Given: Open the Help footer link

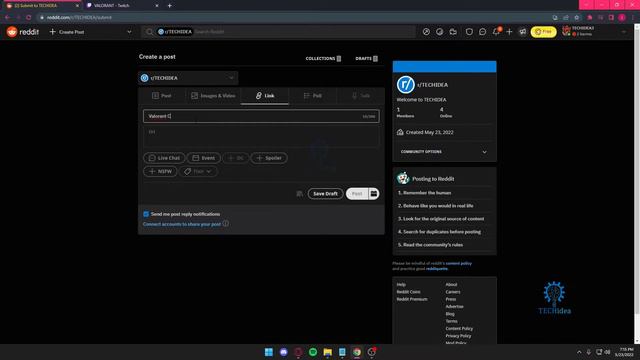Looking at the screenshot, I should (x=401, y=284).
